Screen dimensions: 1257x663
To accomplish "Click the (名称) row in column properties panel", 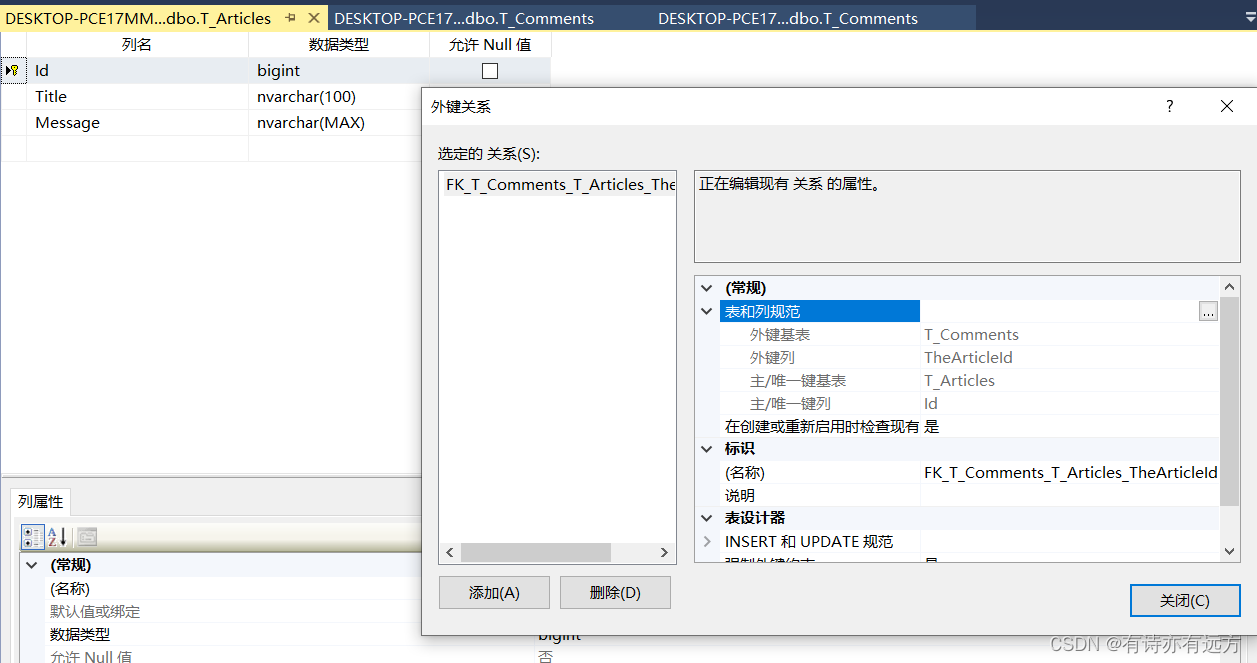I will 222,589.
